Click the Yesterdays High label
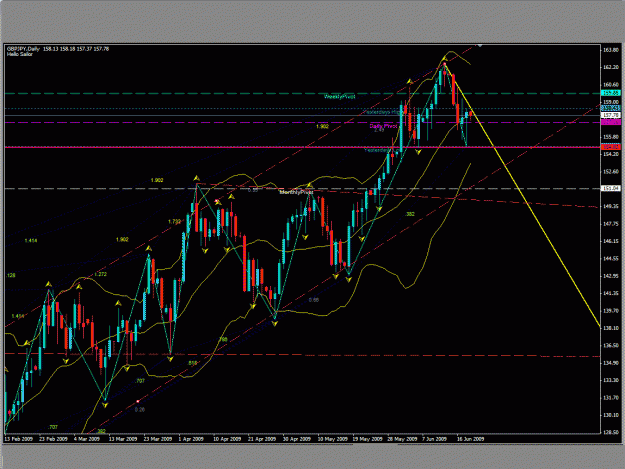 [x=383, y=112]
